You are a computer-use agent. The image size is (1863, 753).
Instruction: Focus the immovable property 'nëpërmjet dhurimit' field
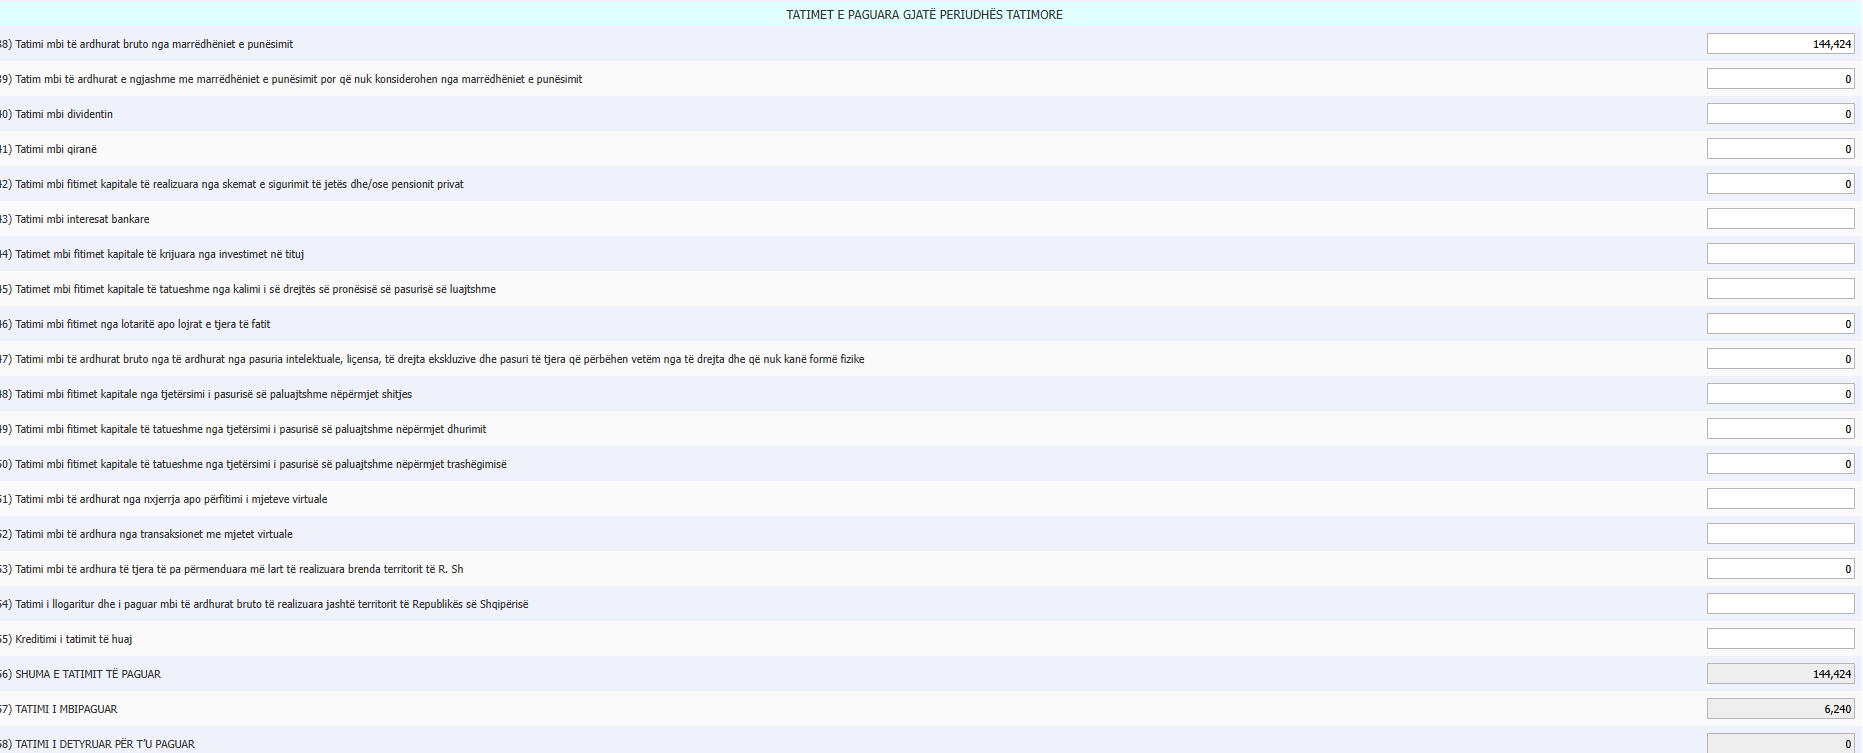pos(1780,429)
